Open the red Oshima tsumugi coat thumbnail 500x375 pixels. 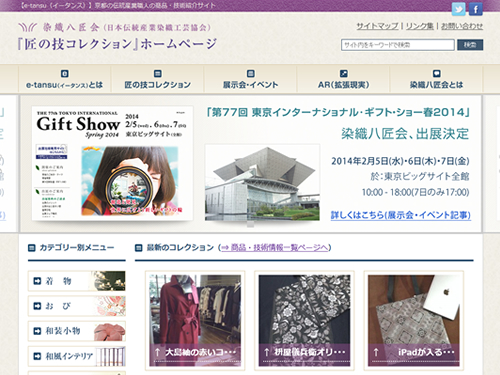click(x=195, y=320)
